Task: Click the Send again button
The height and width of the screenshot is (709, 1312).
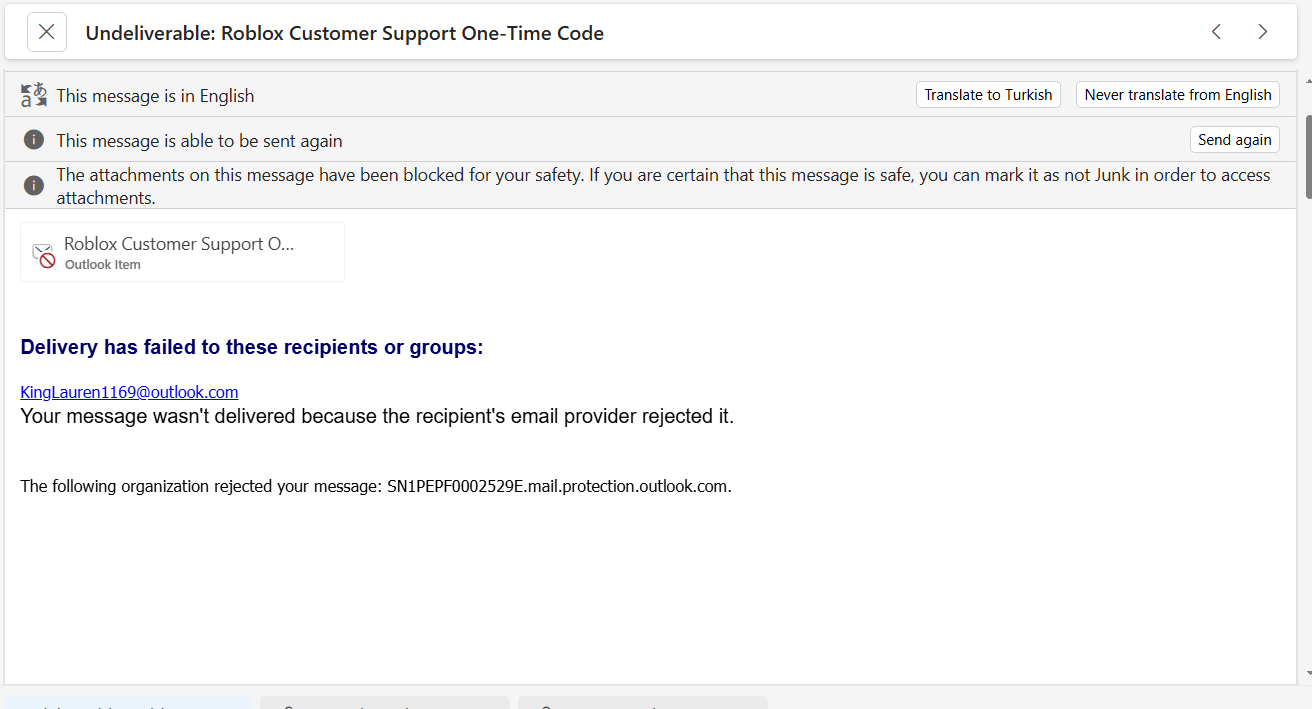Action: pos(1235,140)
